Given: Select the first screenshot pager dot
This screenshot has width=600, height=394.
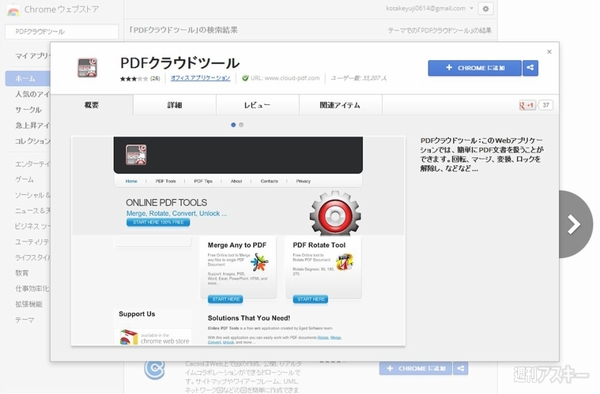Looking at the screenshot, I should 233,125.
